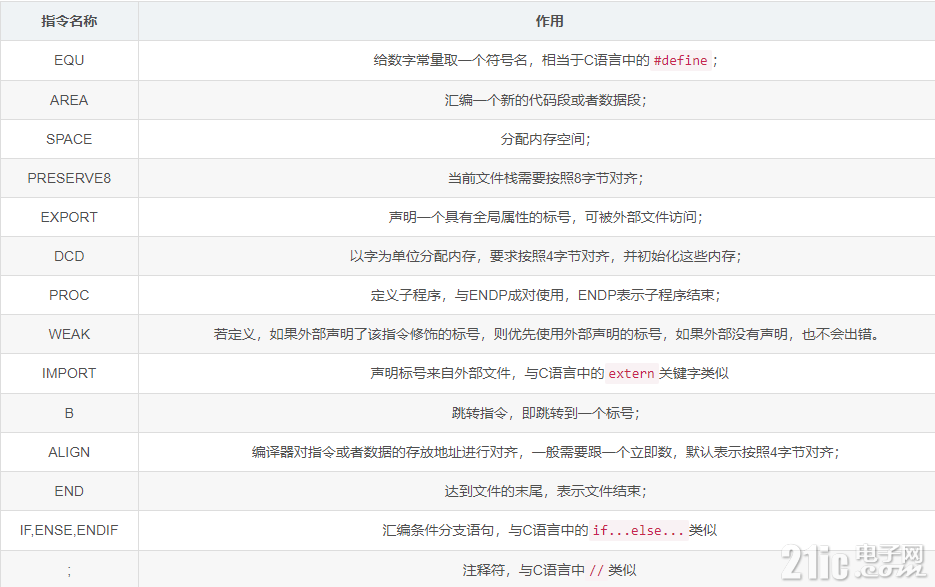Click the EQU directive cell
The image size is (935, 587).
click(69, 60)
